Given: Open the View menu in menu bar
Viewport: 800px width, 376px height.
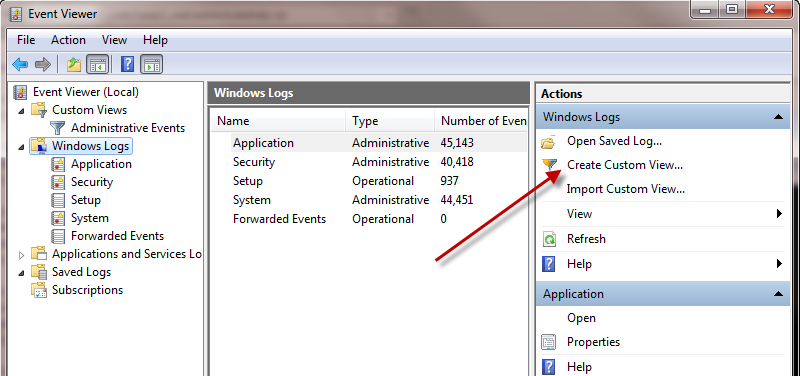Looking at the screenshot, I should point(114,40).
